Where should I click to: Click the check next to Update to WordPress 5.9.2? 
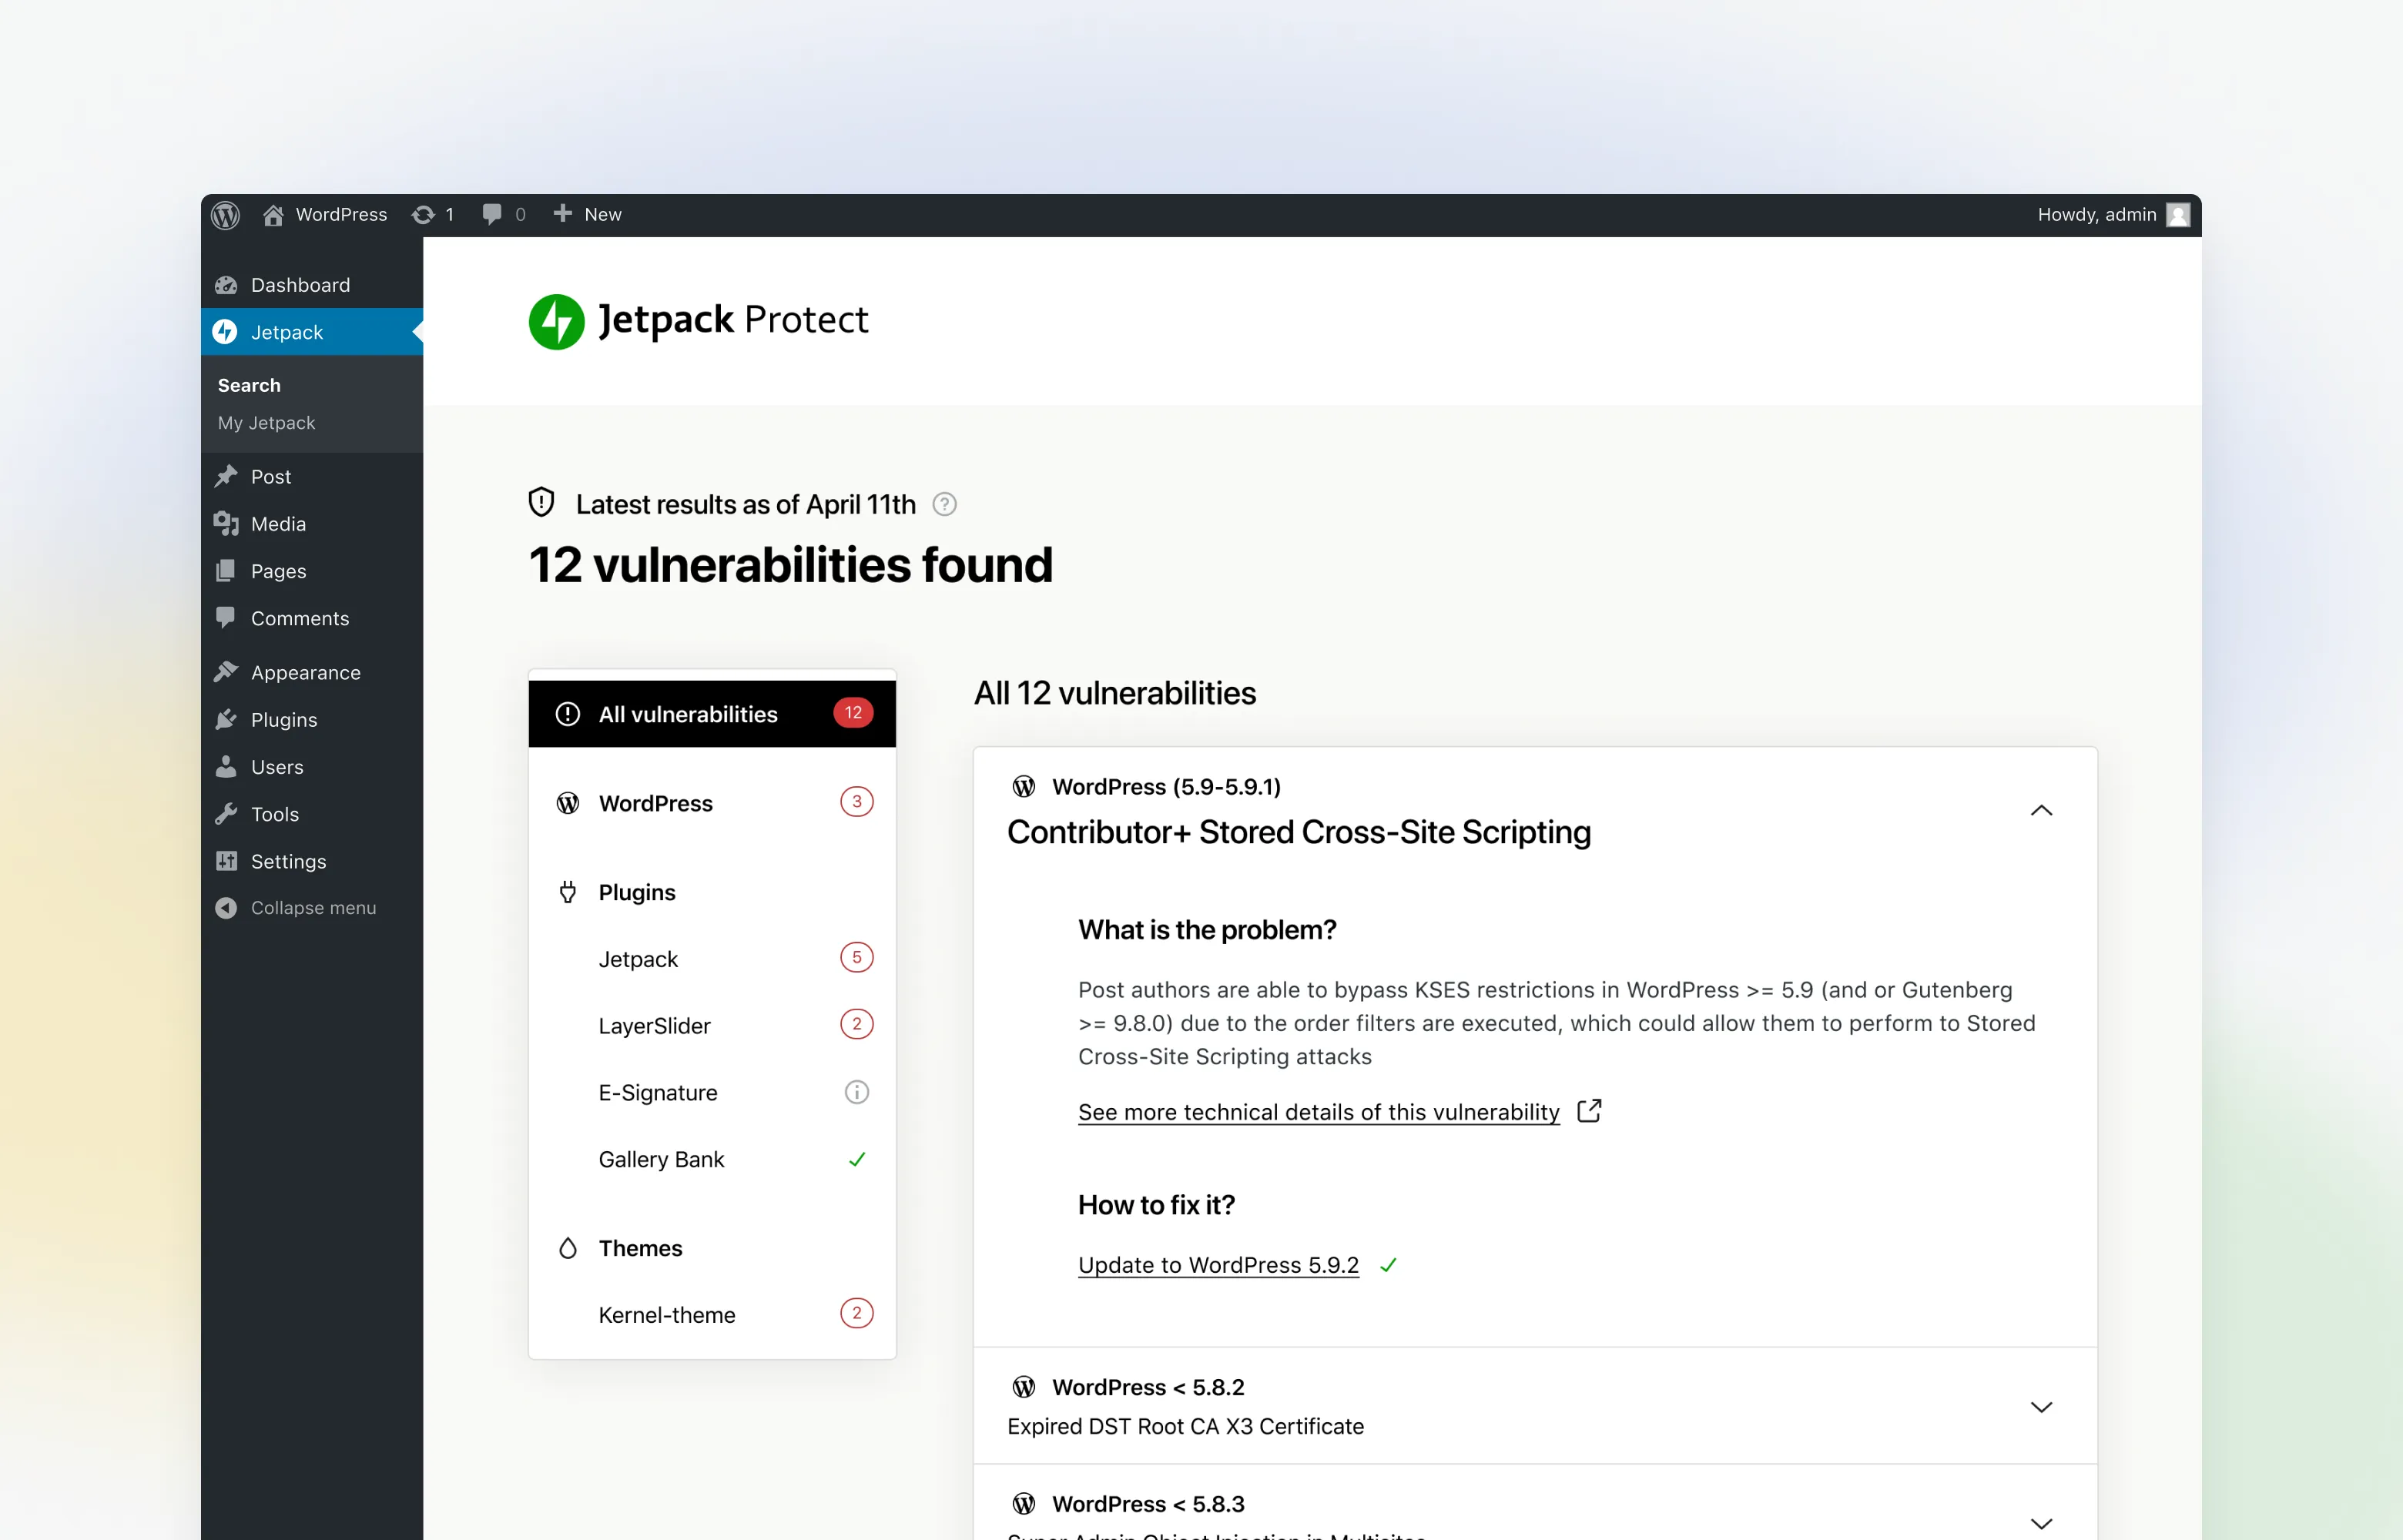[1390, 1264]
